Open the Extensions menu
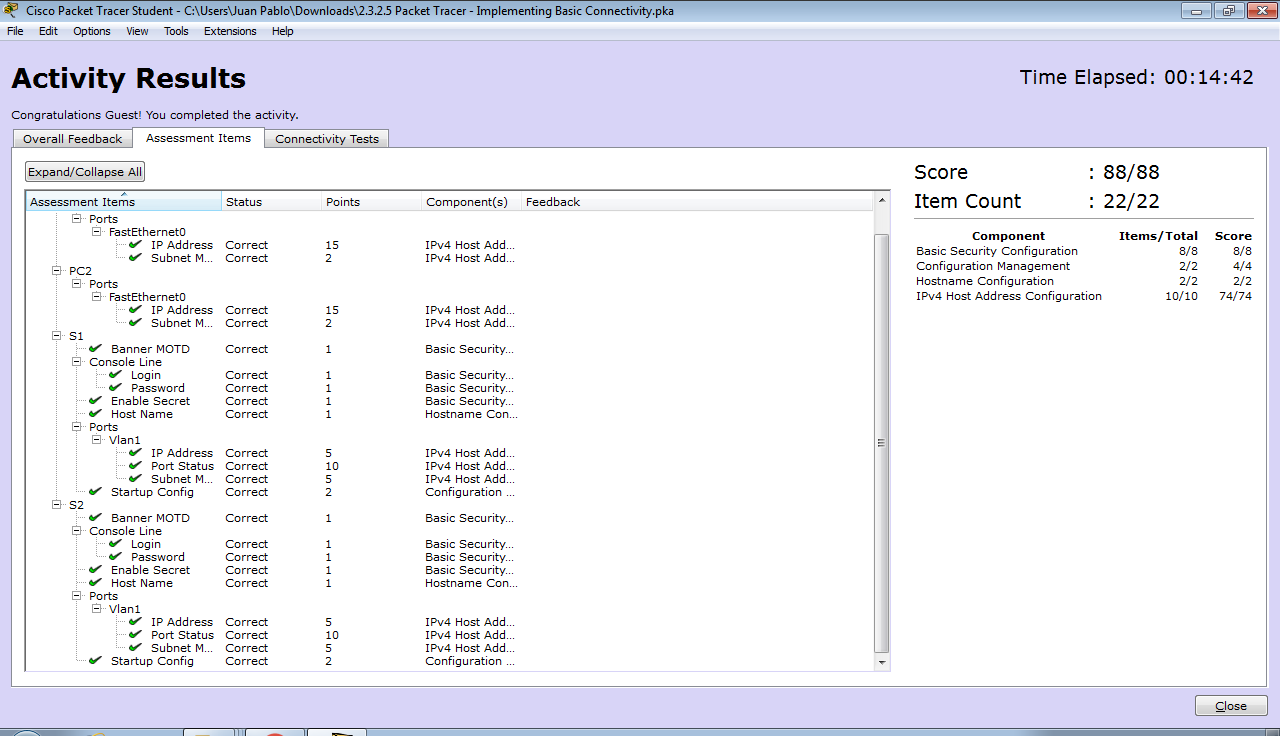1280x736 pixels. tap(229, 31)
